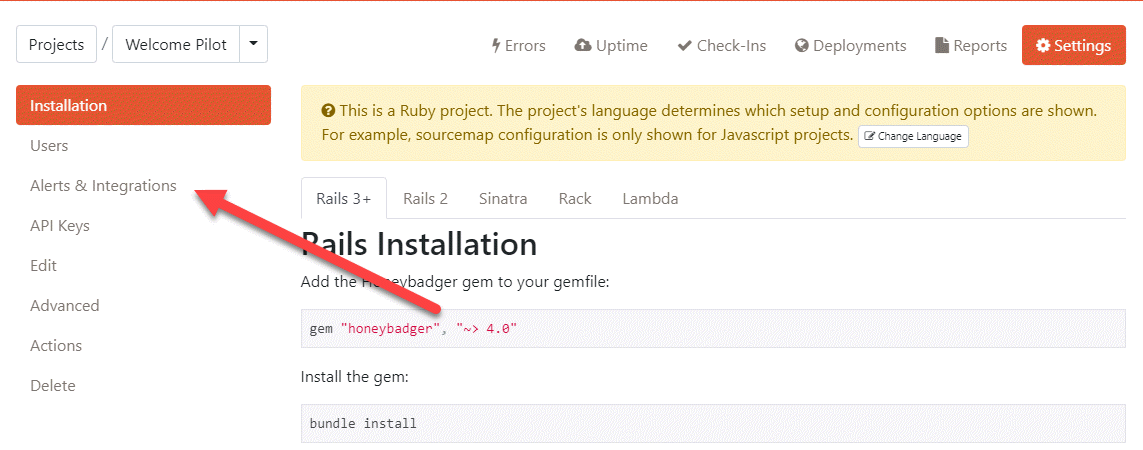The image size is (1143, 450).
Task: Click the orange Settings gear button
Action: point(1073,46)
